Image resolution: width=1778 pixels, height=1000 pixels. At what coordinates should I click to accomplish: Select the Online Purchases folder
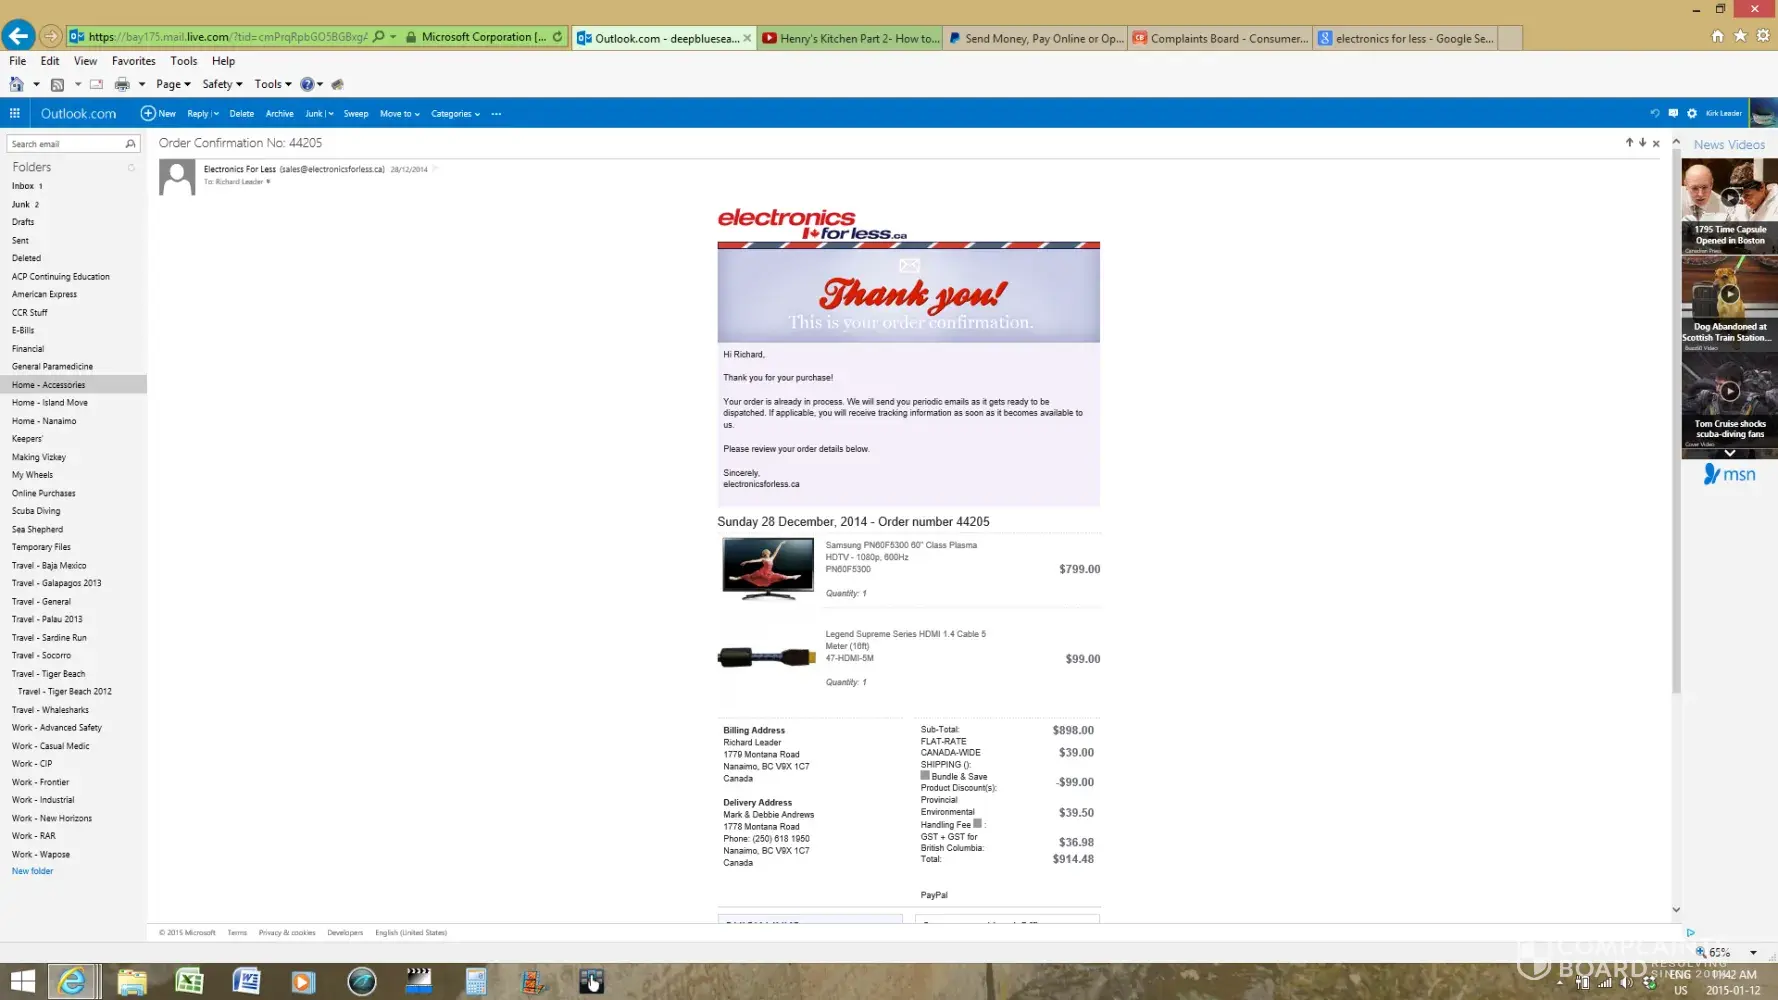coord(44,493)
